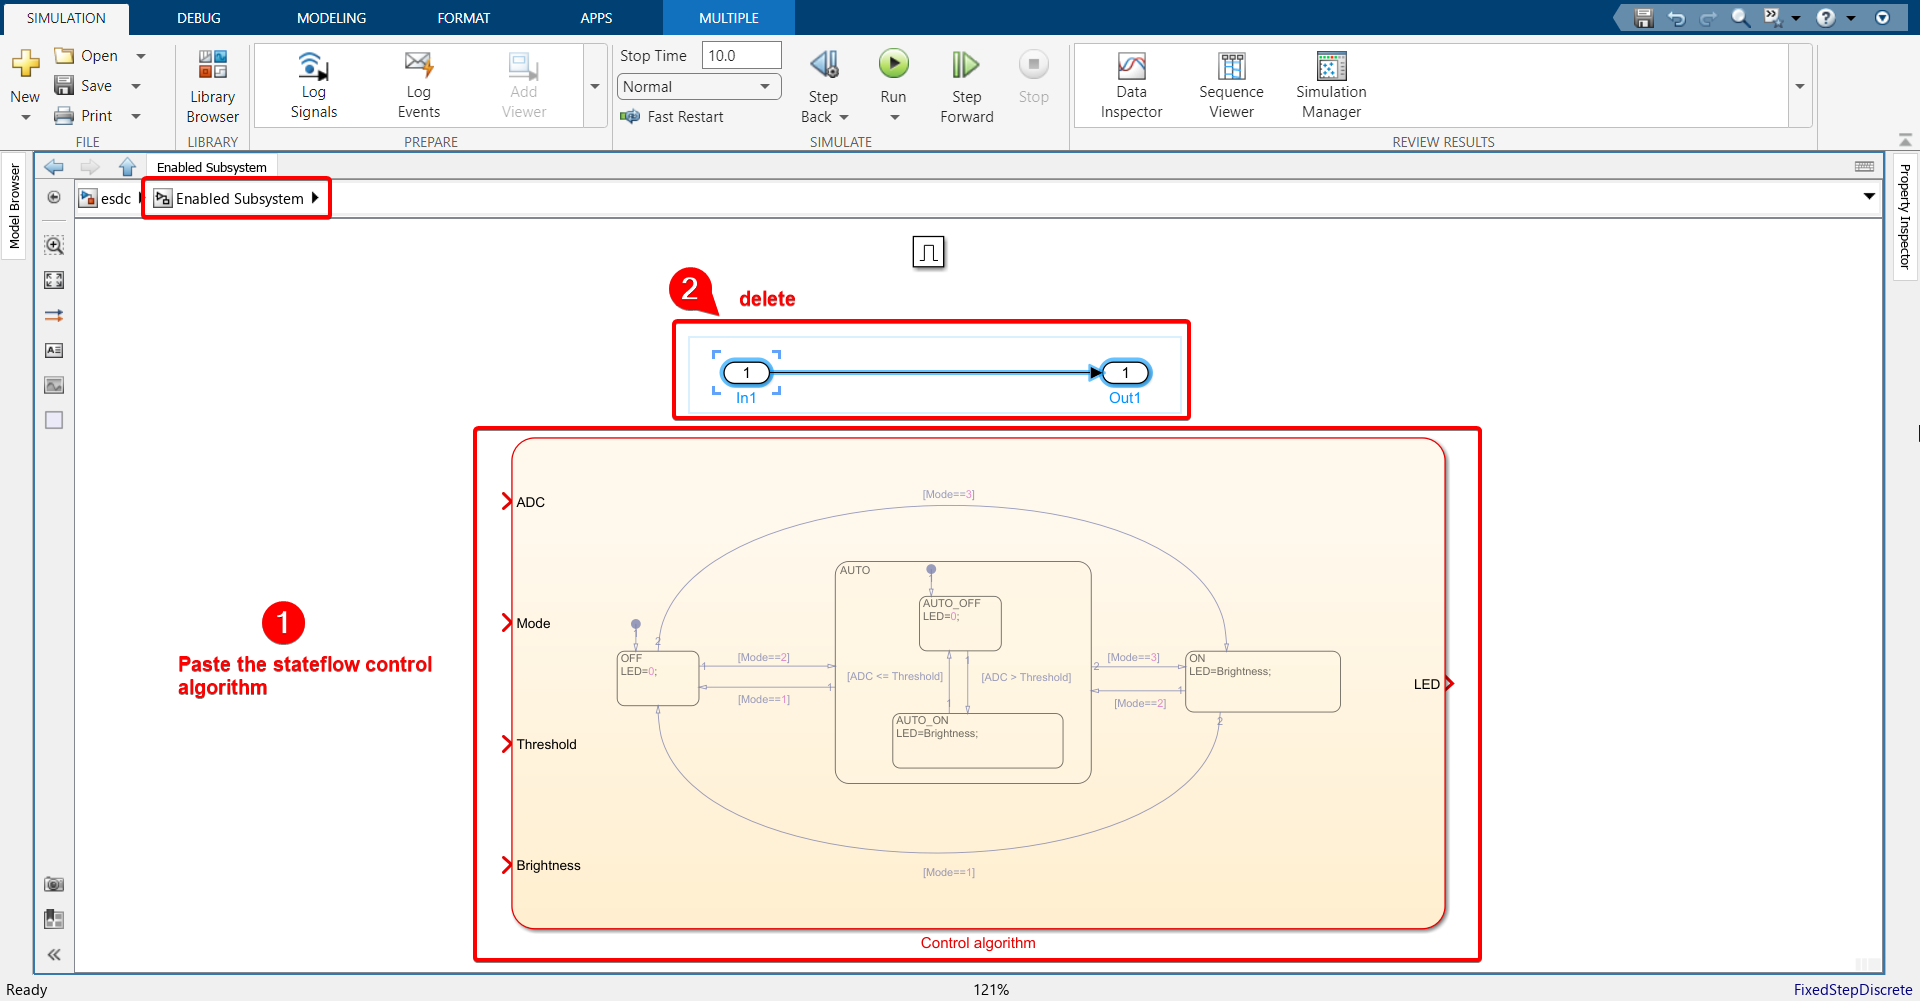Click the Hide/Show Explorer Bar icon

coord(54,197)
